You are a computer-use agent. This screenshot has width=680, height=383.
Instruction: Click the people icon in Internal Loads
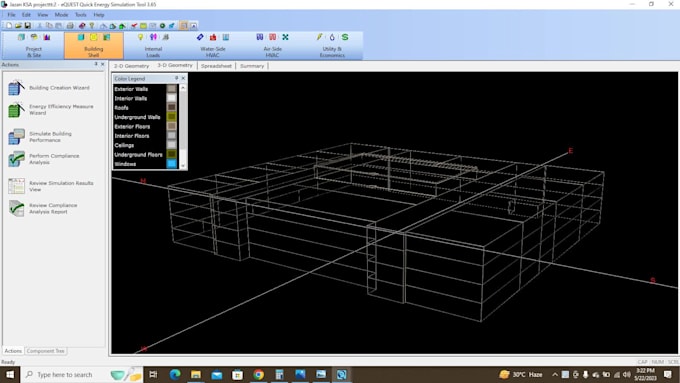tap(153, 37)
